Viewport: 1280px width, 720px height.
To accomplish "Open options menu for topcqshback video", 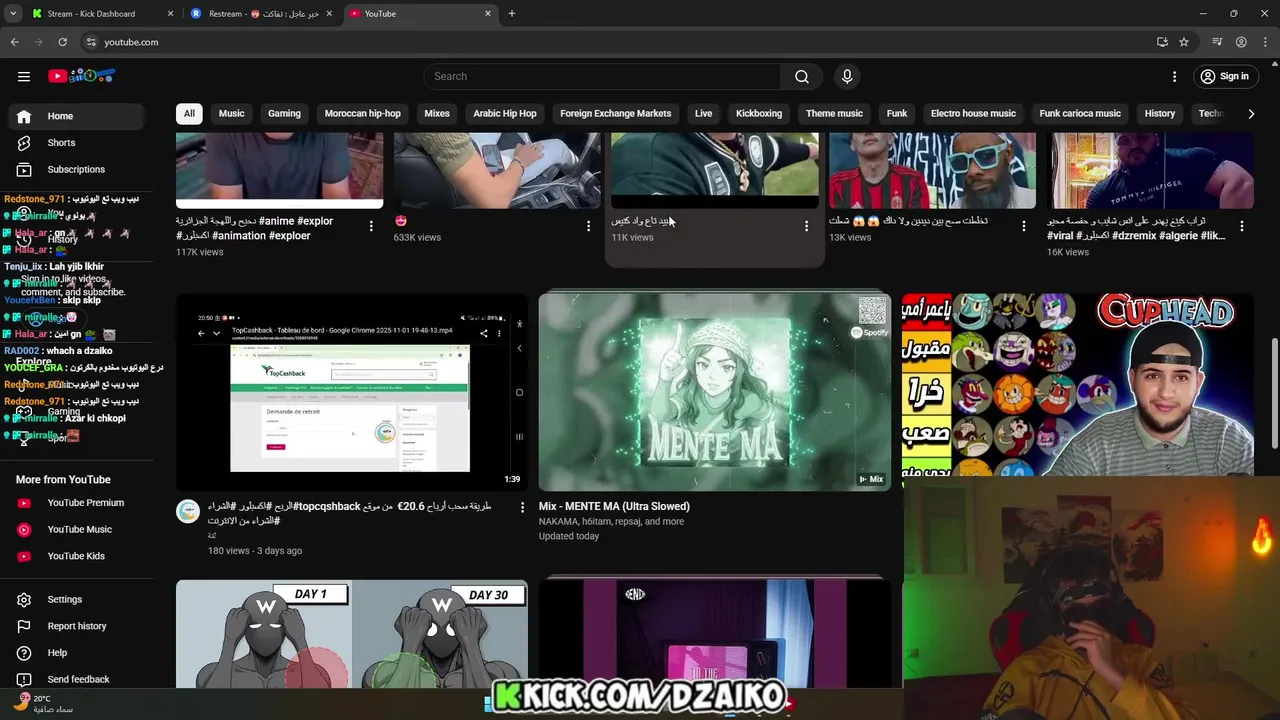I will [x=521, y=507].
